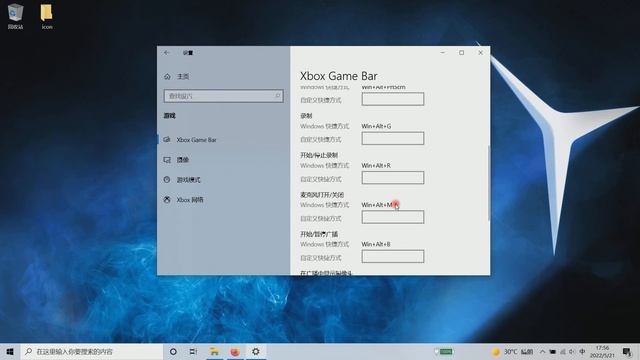Expand the hidden system tray icons chevron
The height and width of the screenshot is (360, 640).
point(542,351)
